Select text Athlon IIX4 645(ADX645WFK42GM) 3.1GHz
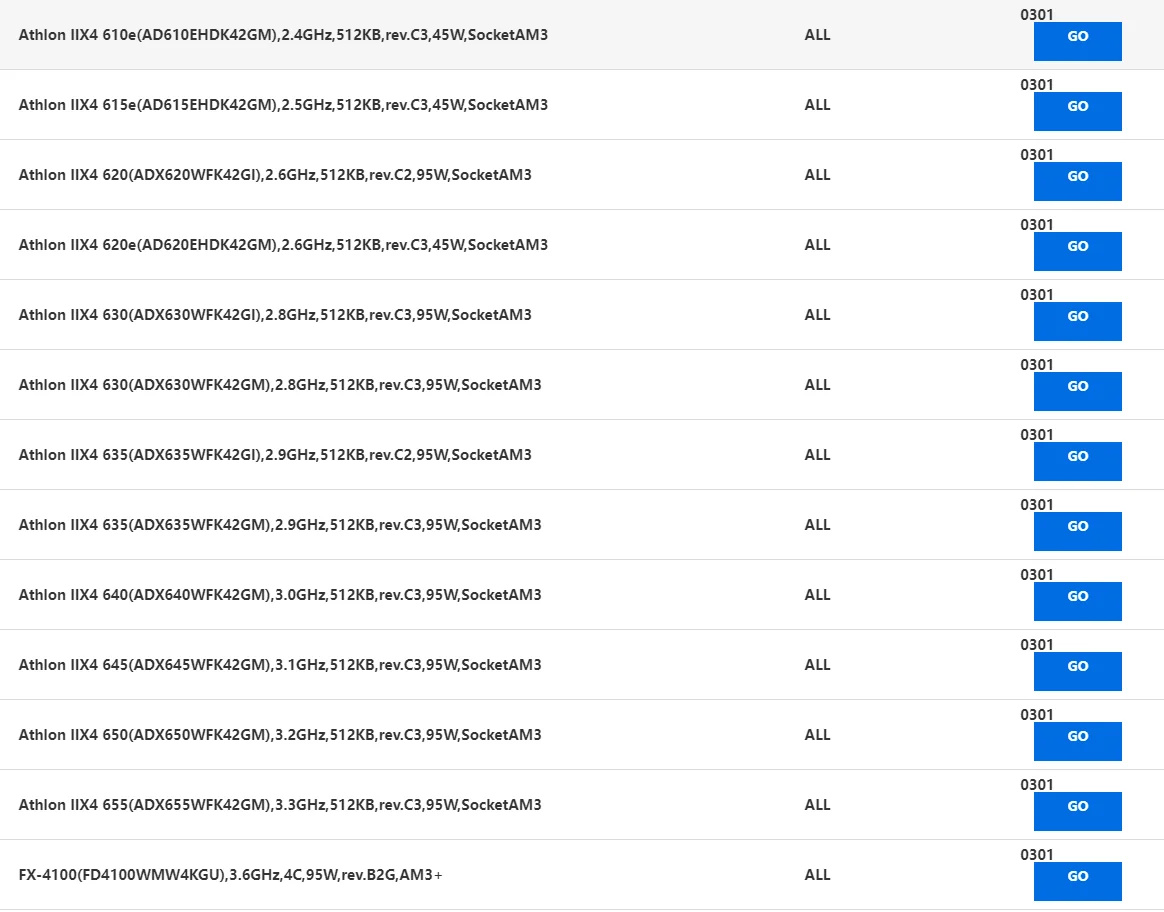 [280, 665]
